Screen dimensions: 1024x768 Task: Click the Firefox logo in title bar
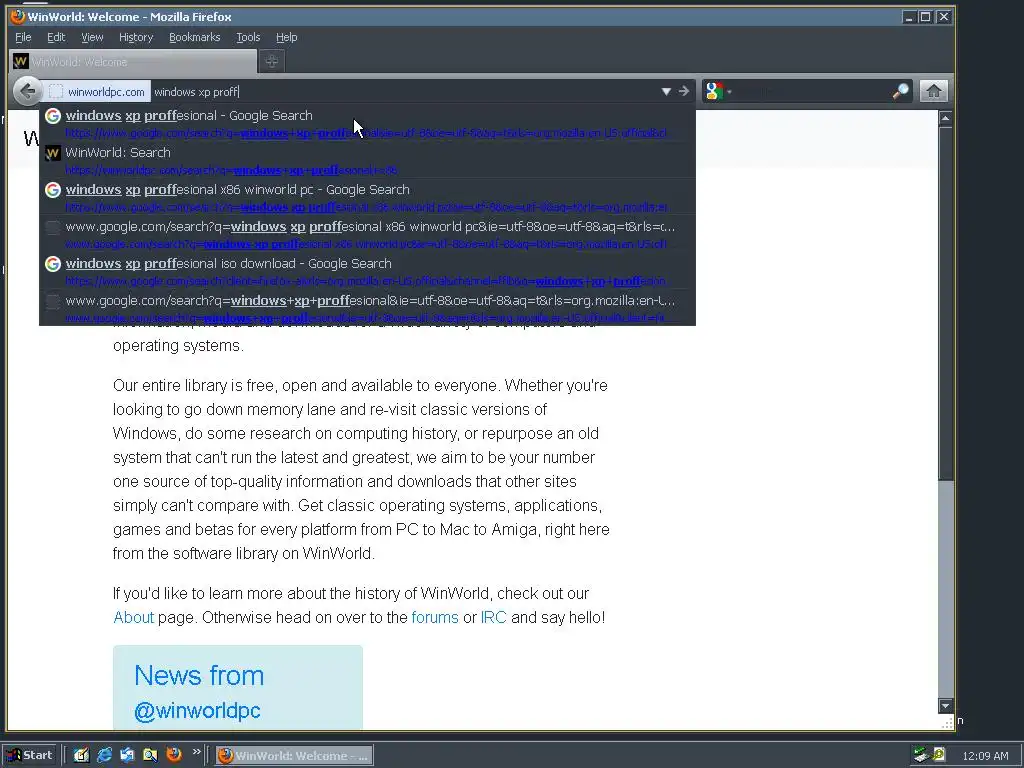click(x=18, y=16)
